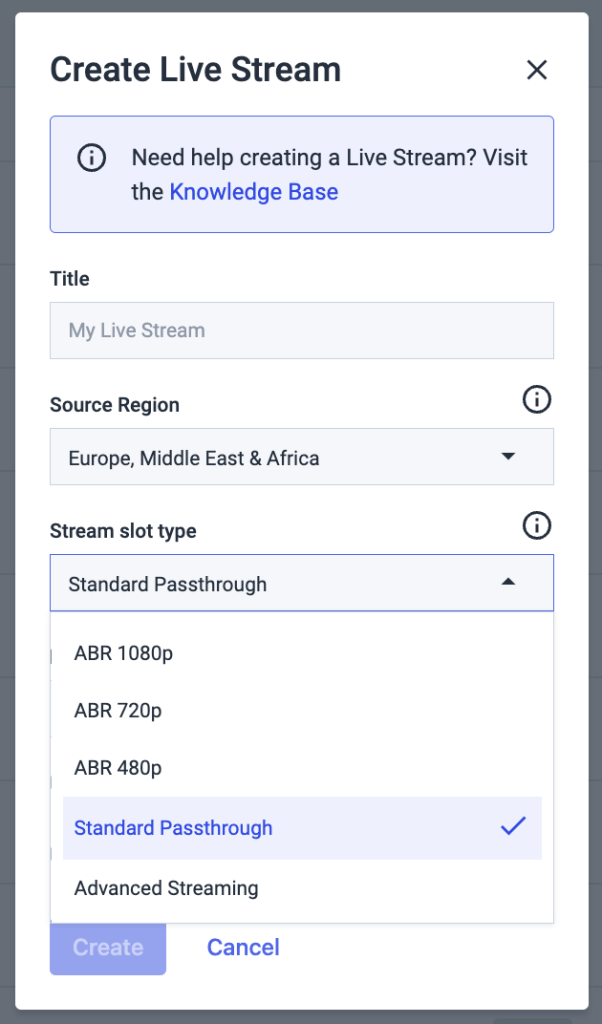Open the Knowledge Base link
This screenshot has width=602, height=1024.
click(x=253, y=192)
